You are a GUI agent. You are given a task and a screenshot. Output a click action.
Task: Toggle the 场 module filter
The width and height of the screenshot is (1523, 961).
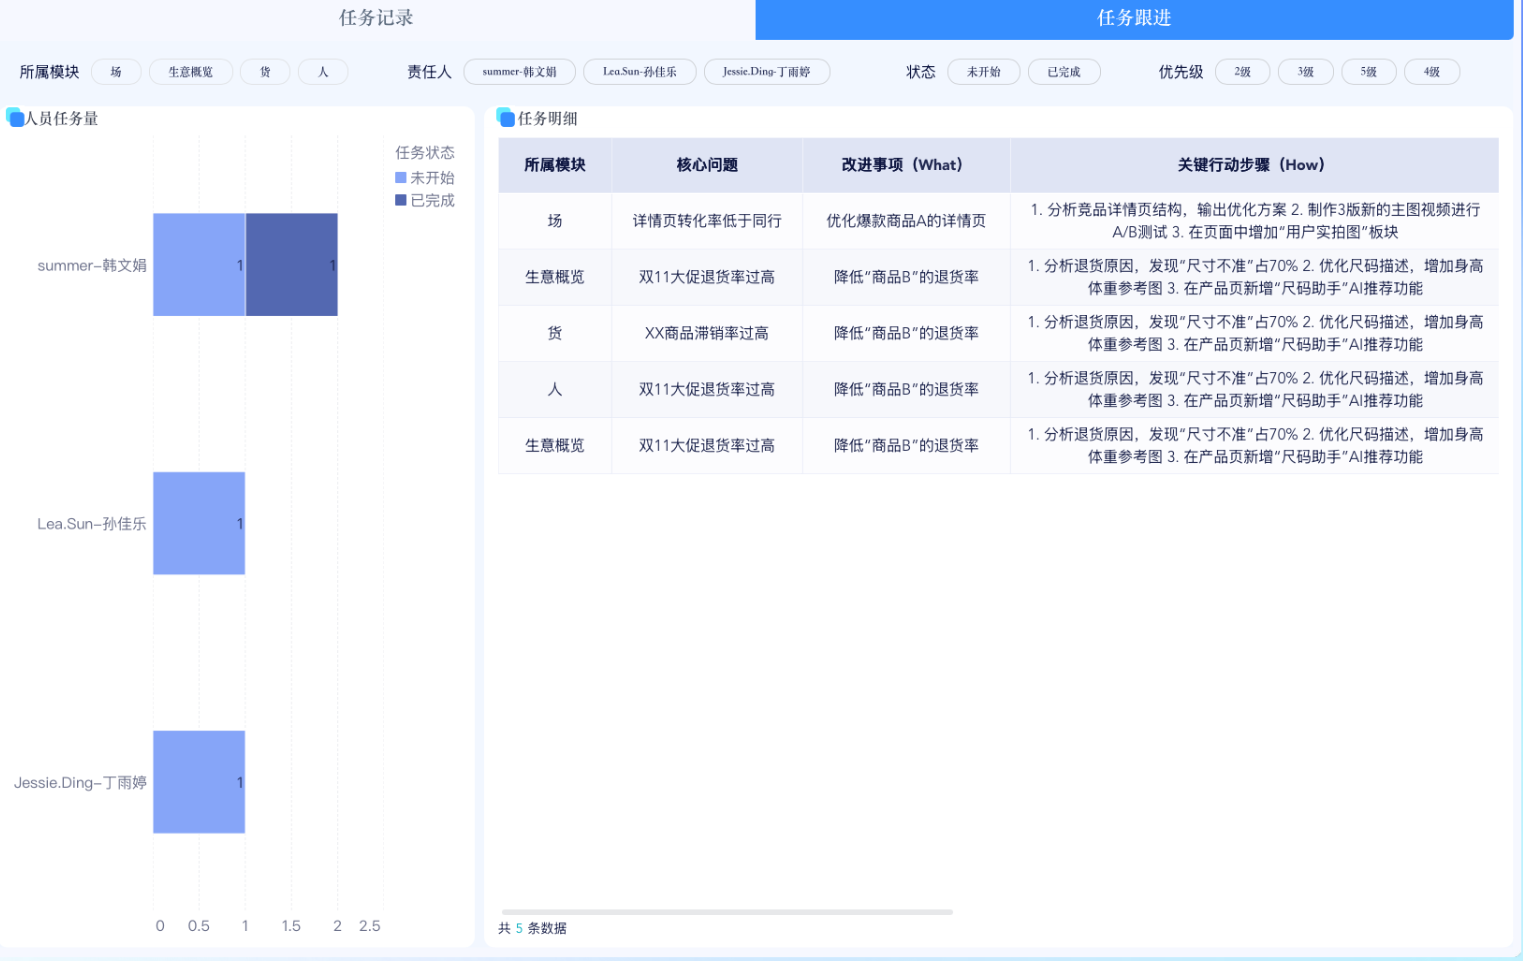[115, 71]
